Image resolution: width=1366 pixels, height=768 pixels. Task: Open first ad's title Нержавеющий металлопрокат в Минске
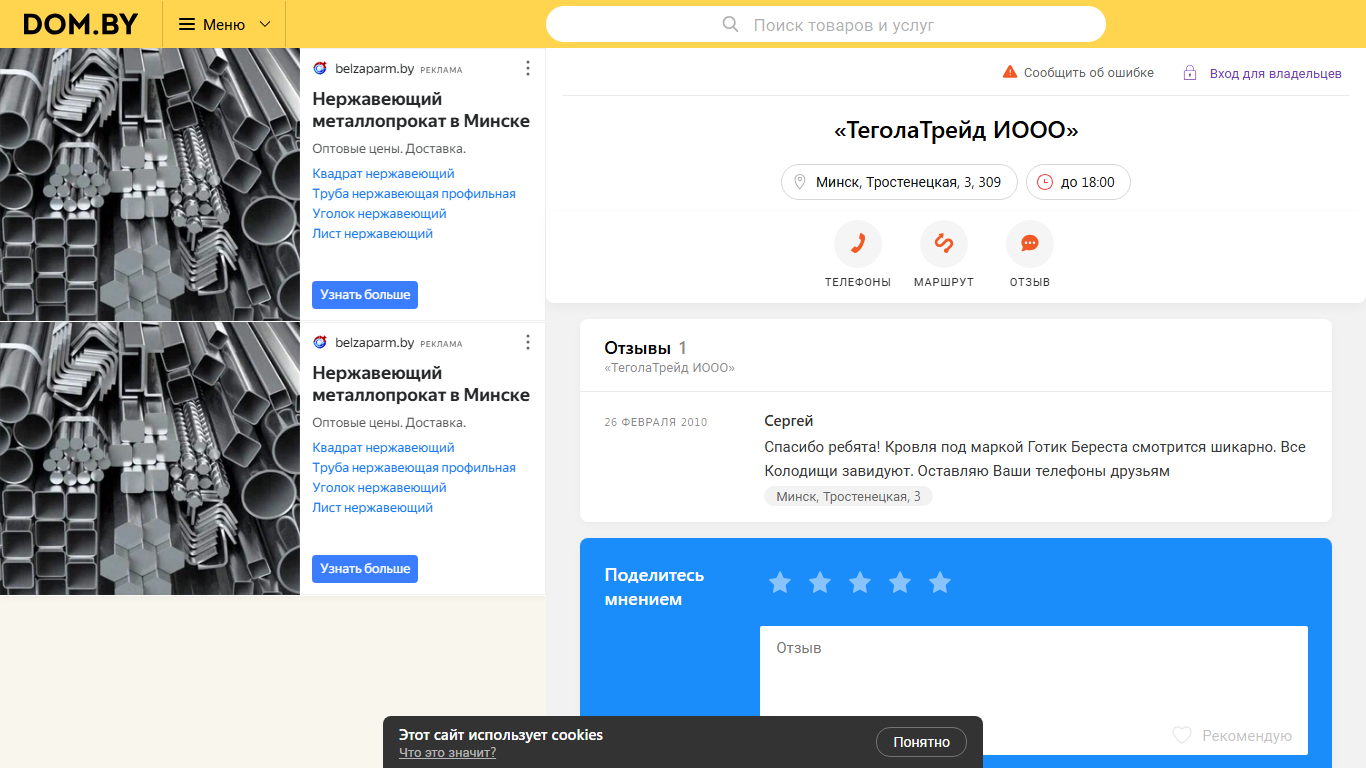[x=421, y=110]
